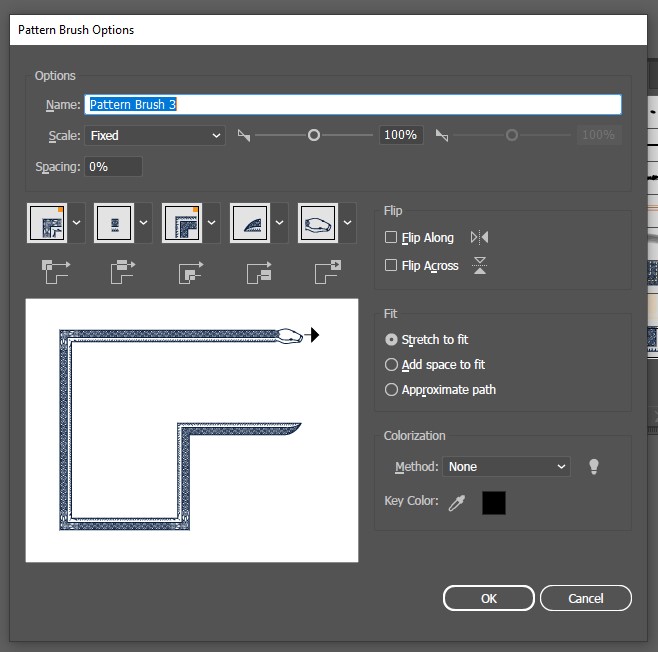Select Add space to fit option
The width and height of the screenshot is (658, 652).
(391, 365)
